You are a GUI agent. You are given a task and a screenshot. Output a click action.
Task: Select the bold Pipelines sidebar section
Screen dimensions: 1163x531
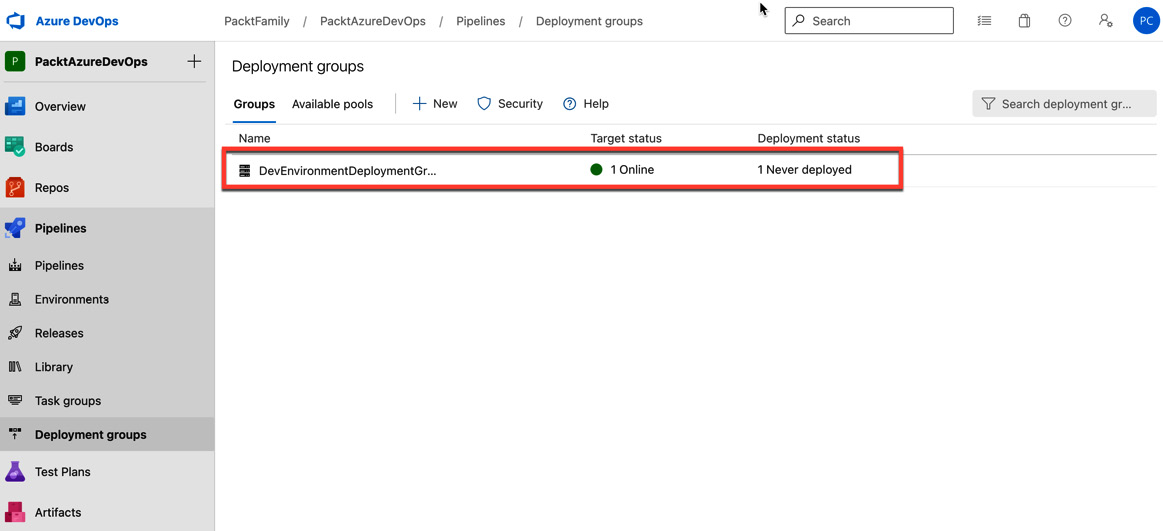(x=61, y=228)
